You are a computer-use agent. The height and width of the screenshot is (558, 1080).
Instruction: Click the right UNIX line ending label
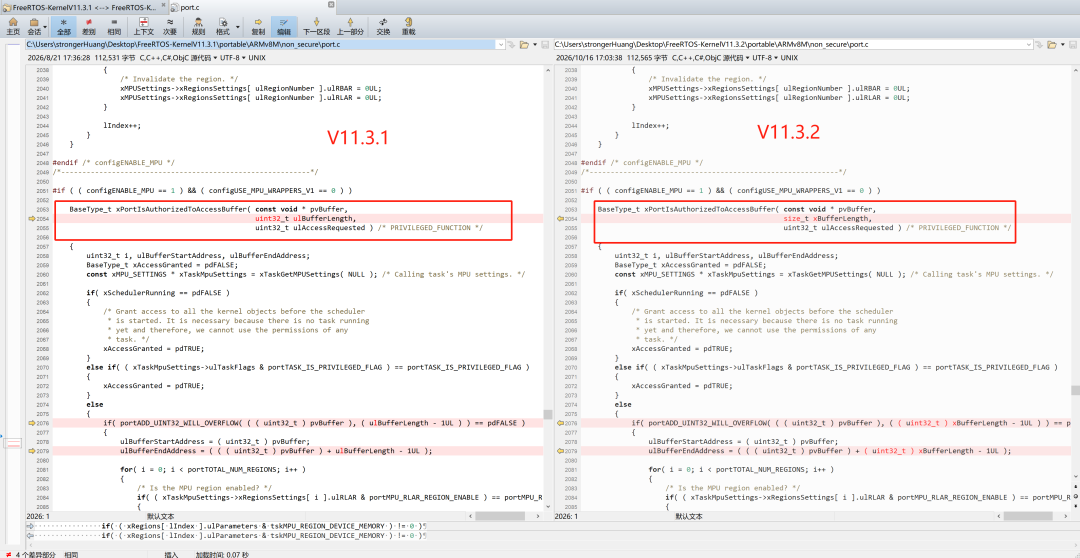[x=787, y=58]
